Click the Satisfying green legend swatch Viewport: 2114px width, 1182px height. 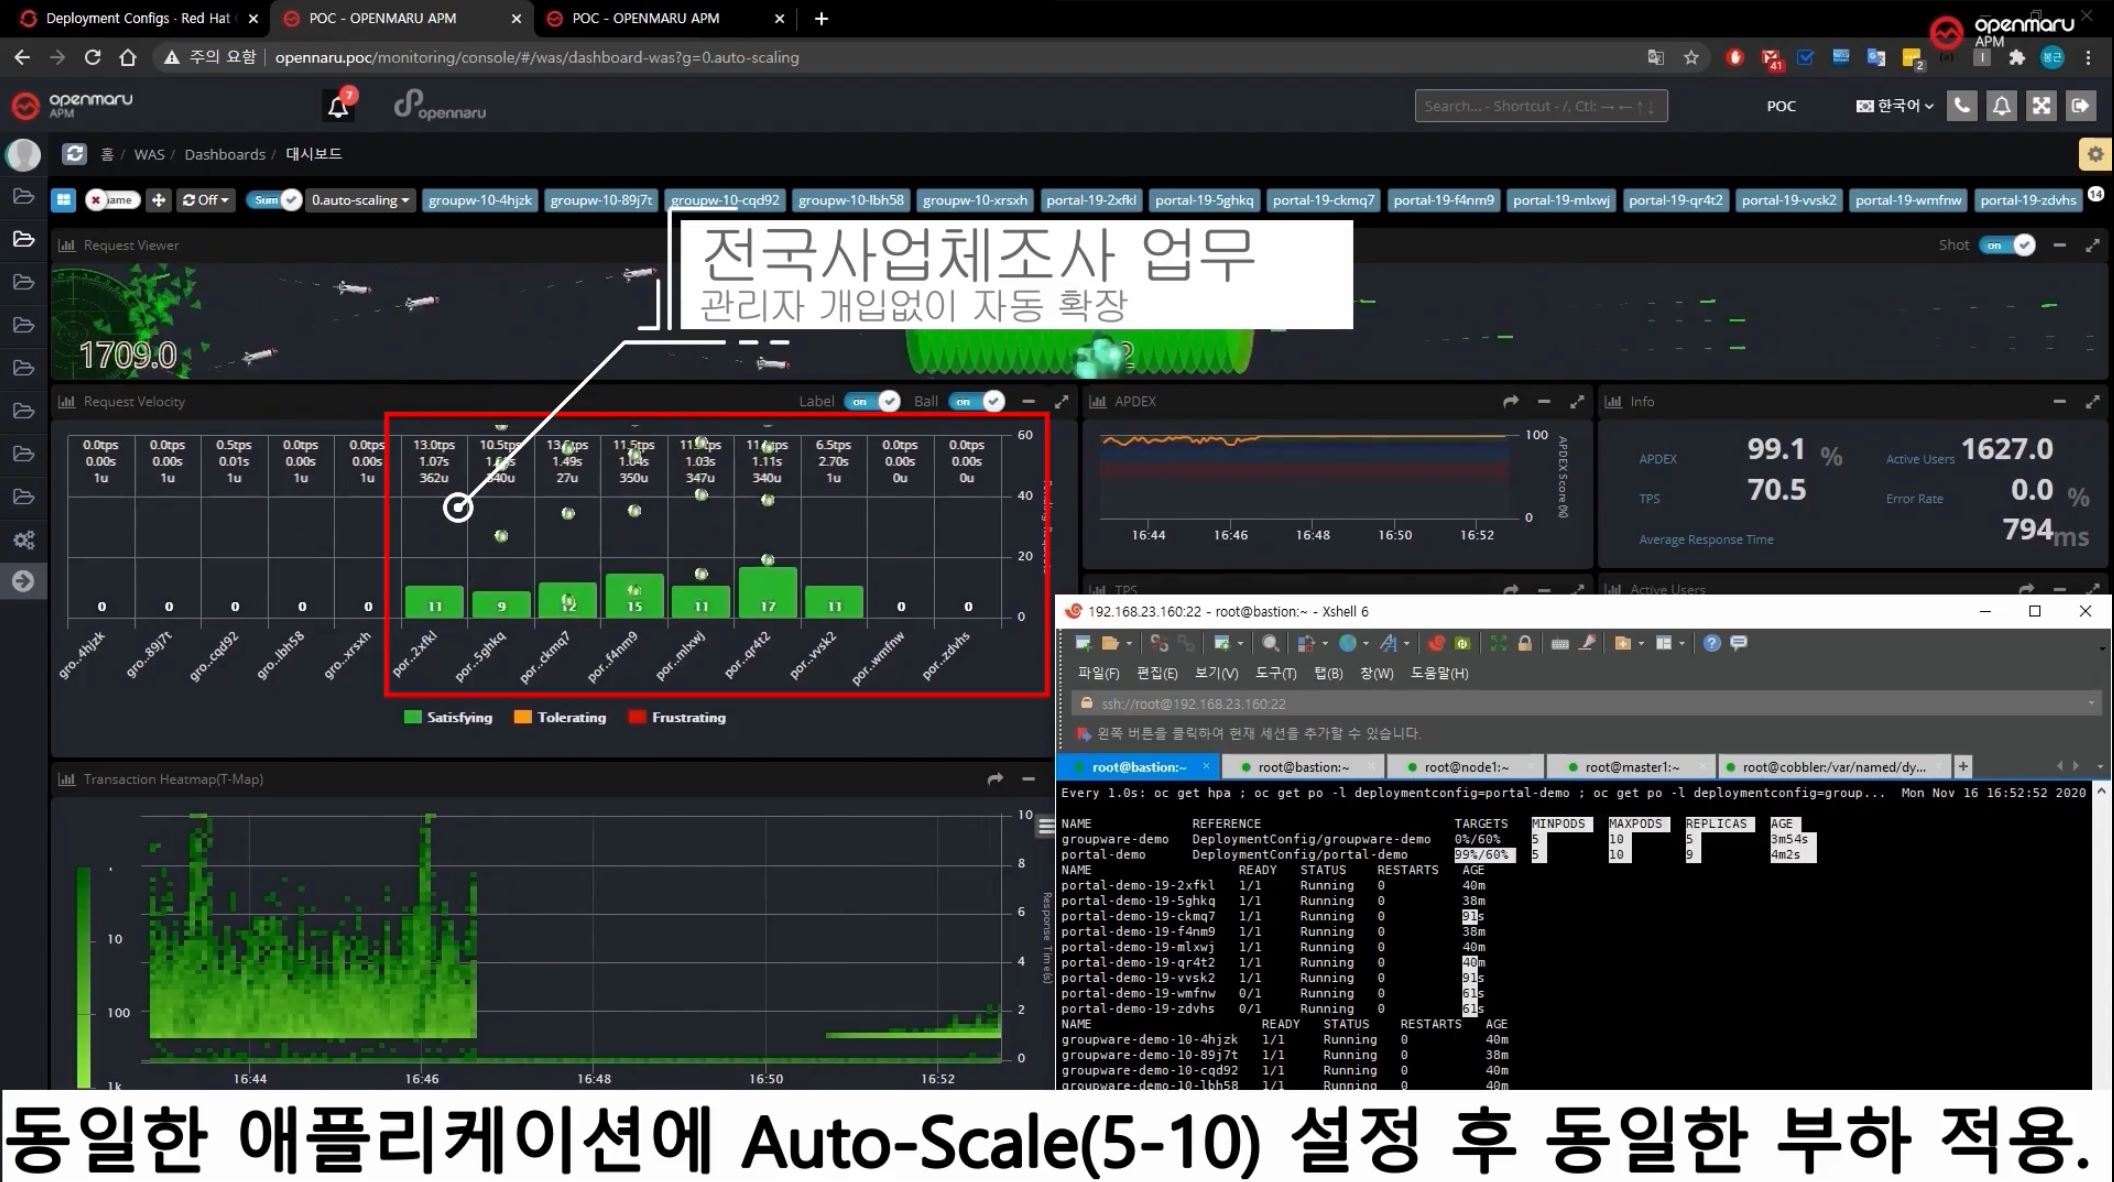[412, 717]
